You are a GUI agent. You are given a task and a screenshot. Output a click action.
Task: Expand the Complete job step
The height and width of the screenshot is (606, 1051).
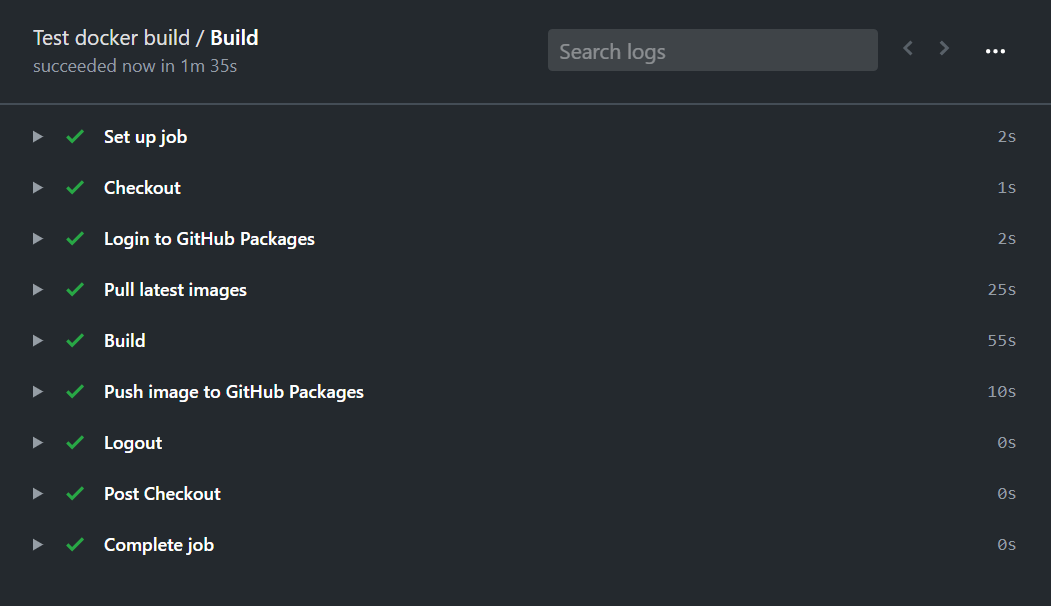pos(37,544)
